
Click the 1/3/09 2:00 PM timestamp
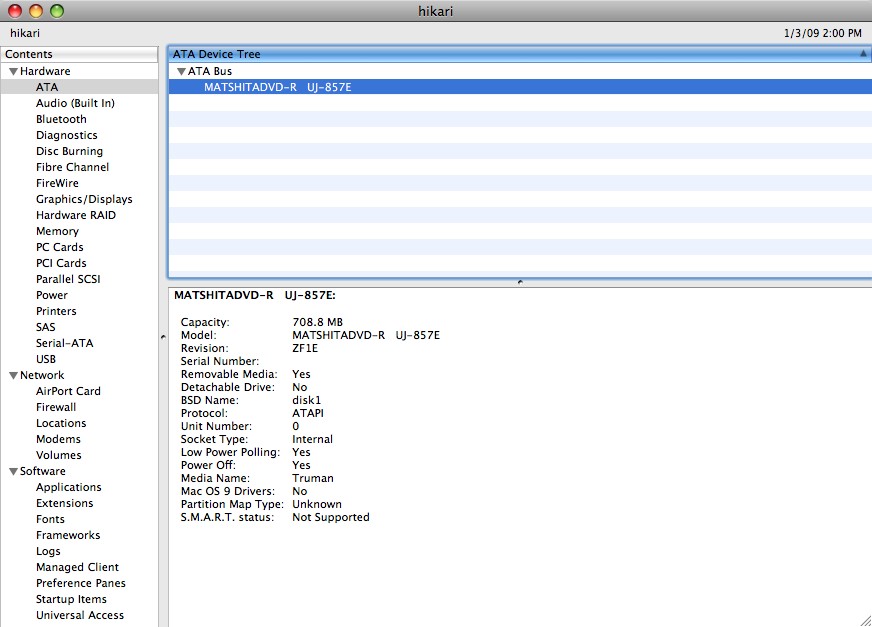click(x=823, y=33)
